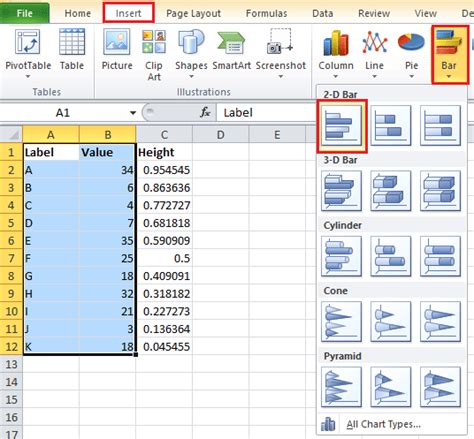Click cell containing label K
Viewport: 474px width, 439px height.
tap(51, 347)
